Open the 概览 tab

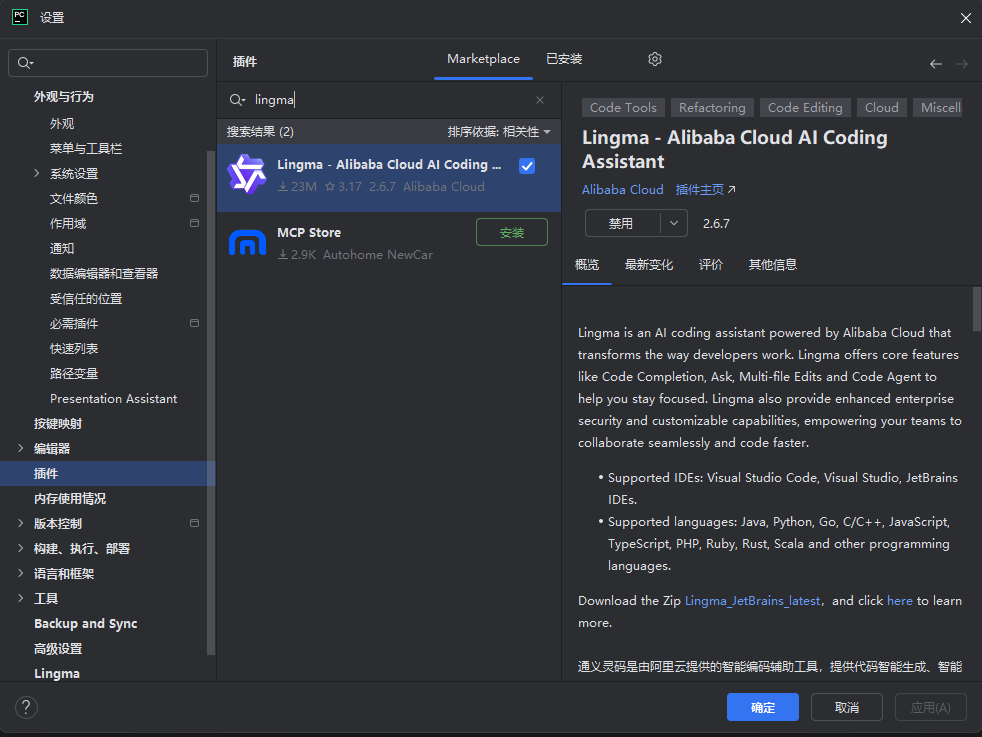(587, 265)
